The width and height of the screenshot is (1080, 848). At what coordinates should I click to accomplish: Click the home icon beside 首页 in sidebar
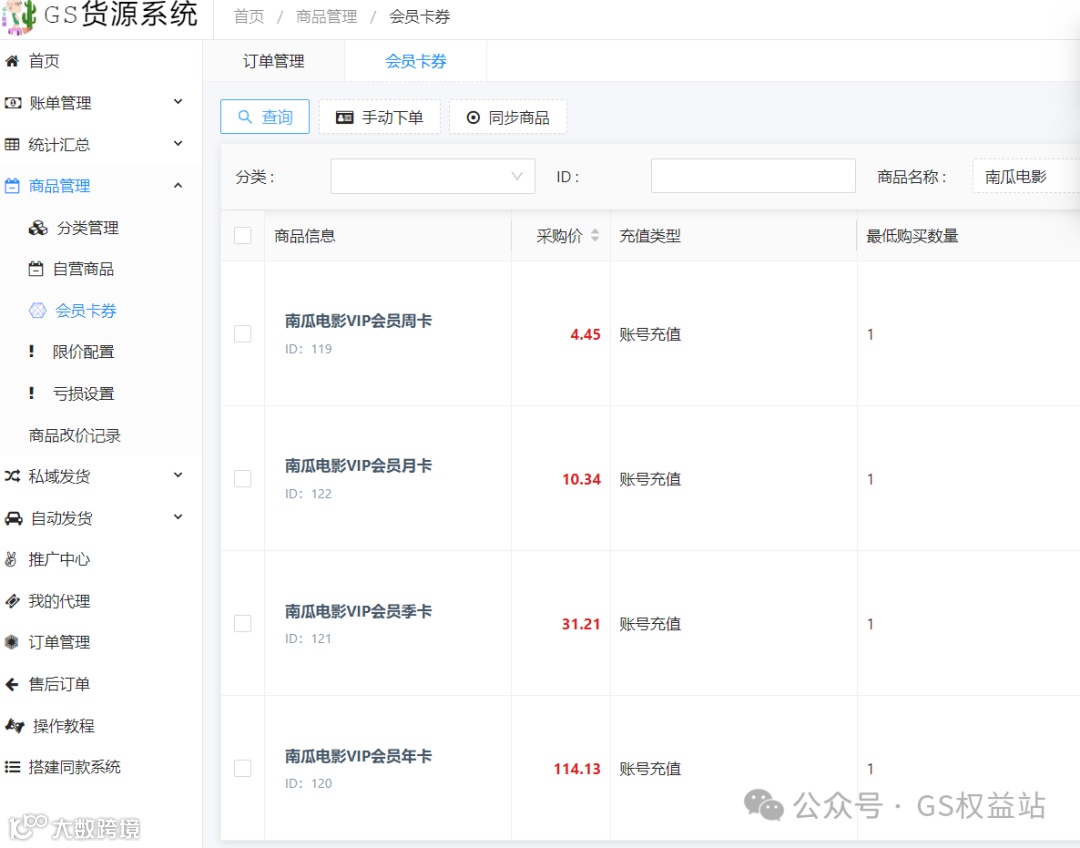pyautogui.click(x=12, y=61)
